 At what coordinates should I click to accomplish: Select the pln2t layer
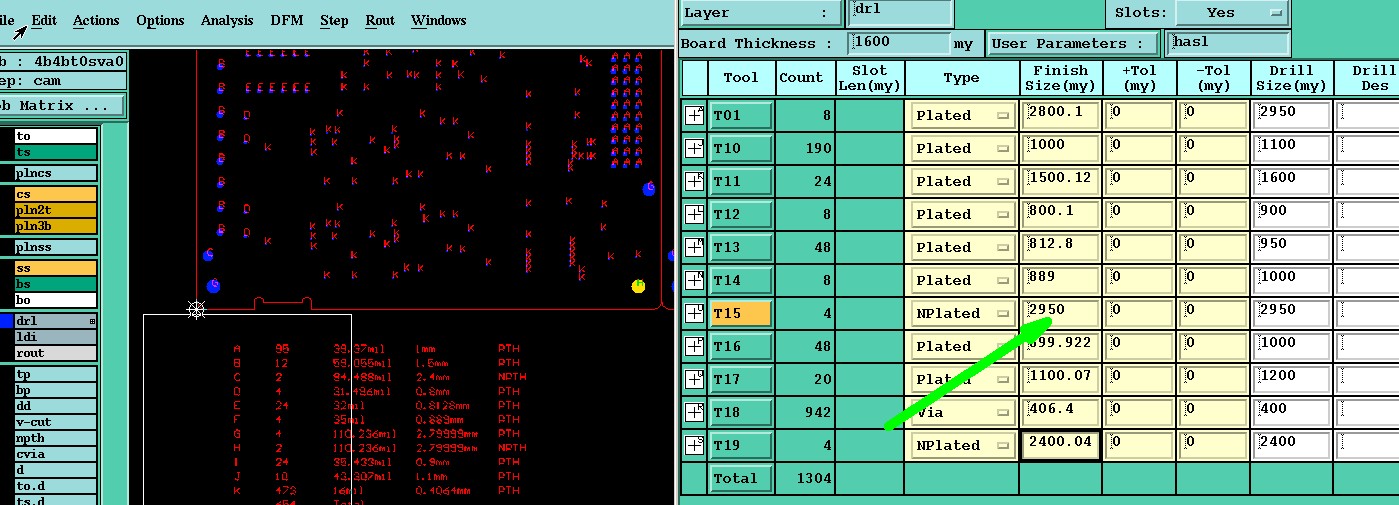point(56,210)
